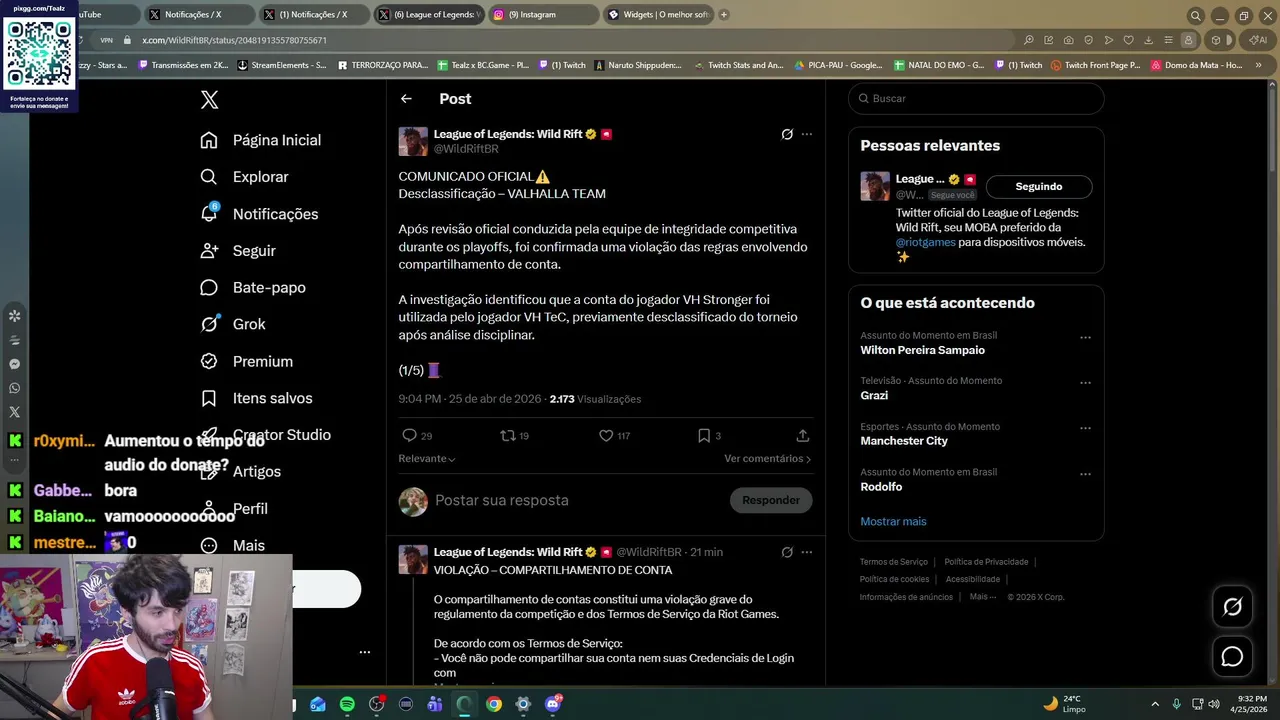Toggle the VPN badge in address bar
This screenshot has width=1280, height=720.
pyautogui.click(x=106, y=40)
